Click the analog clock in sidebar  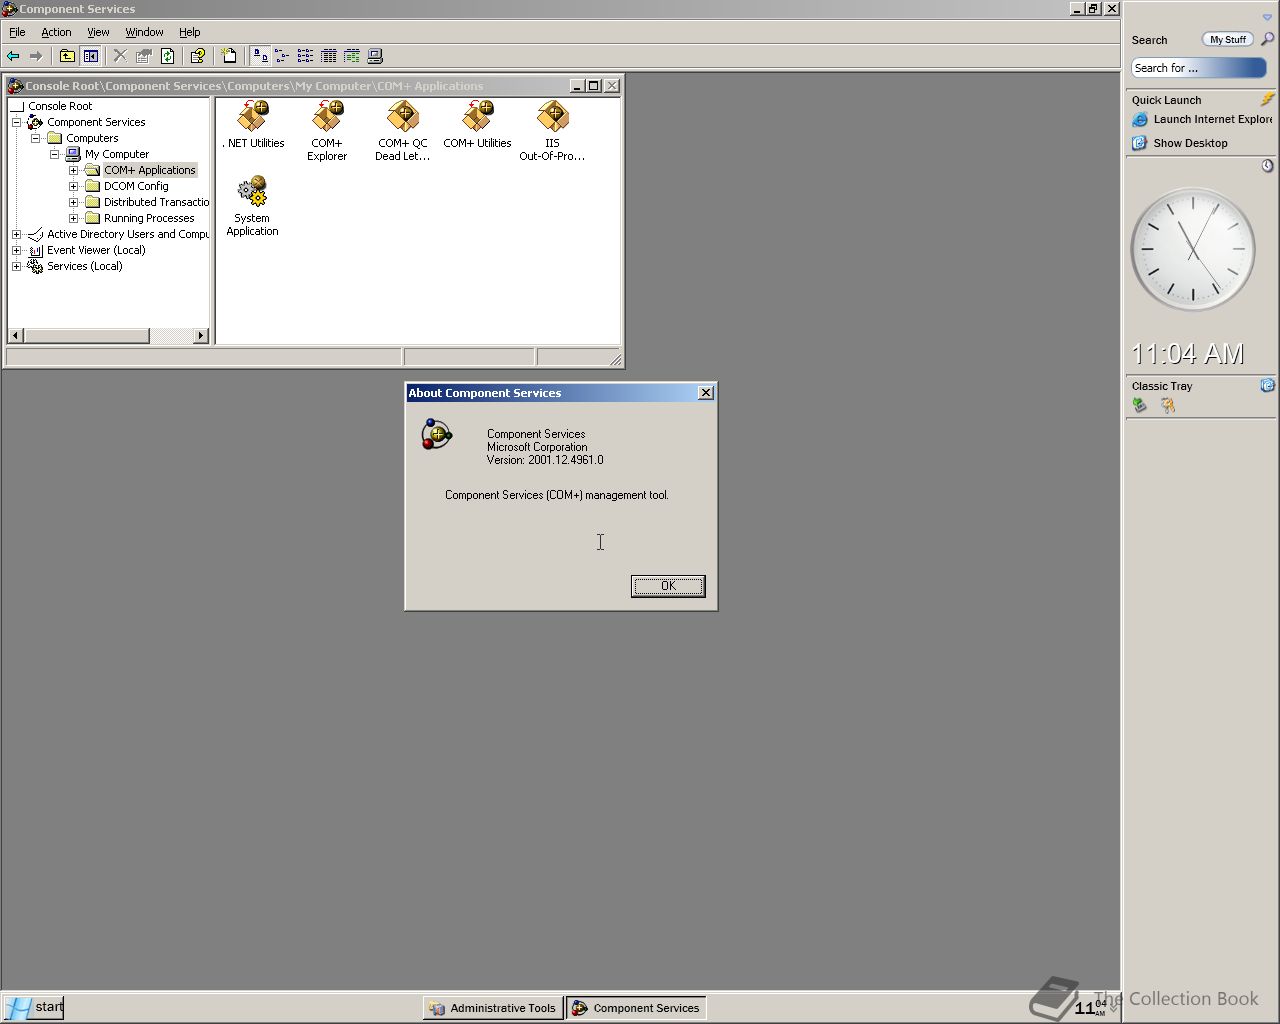[x=1192, y=250]
